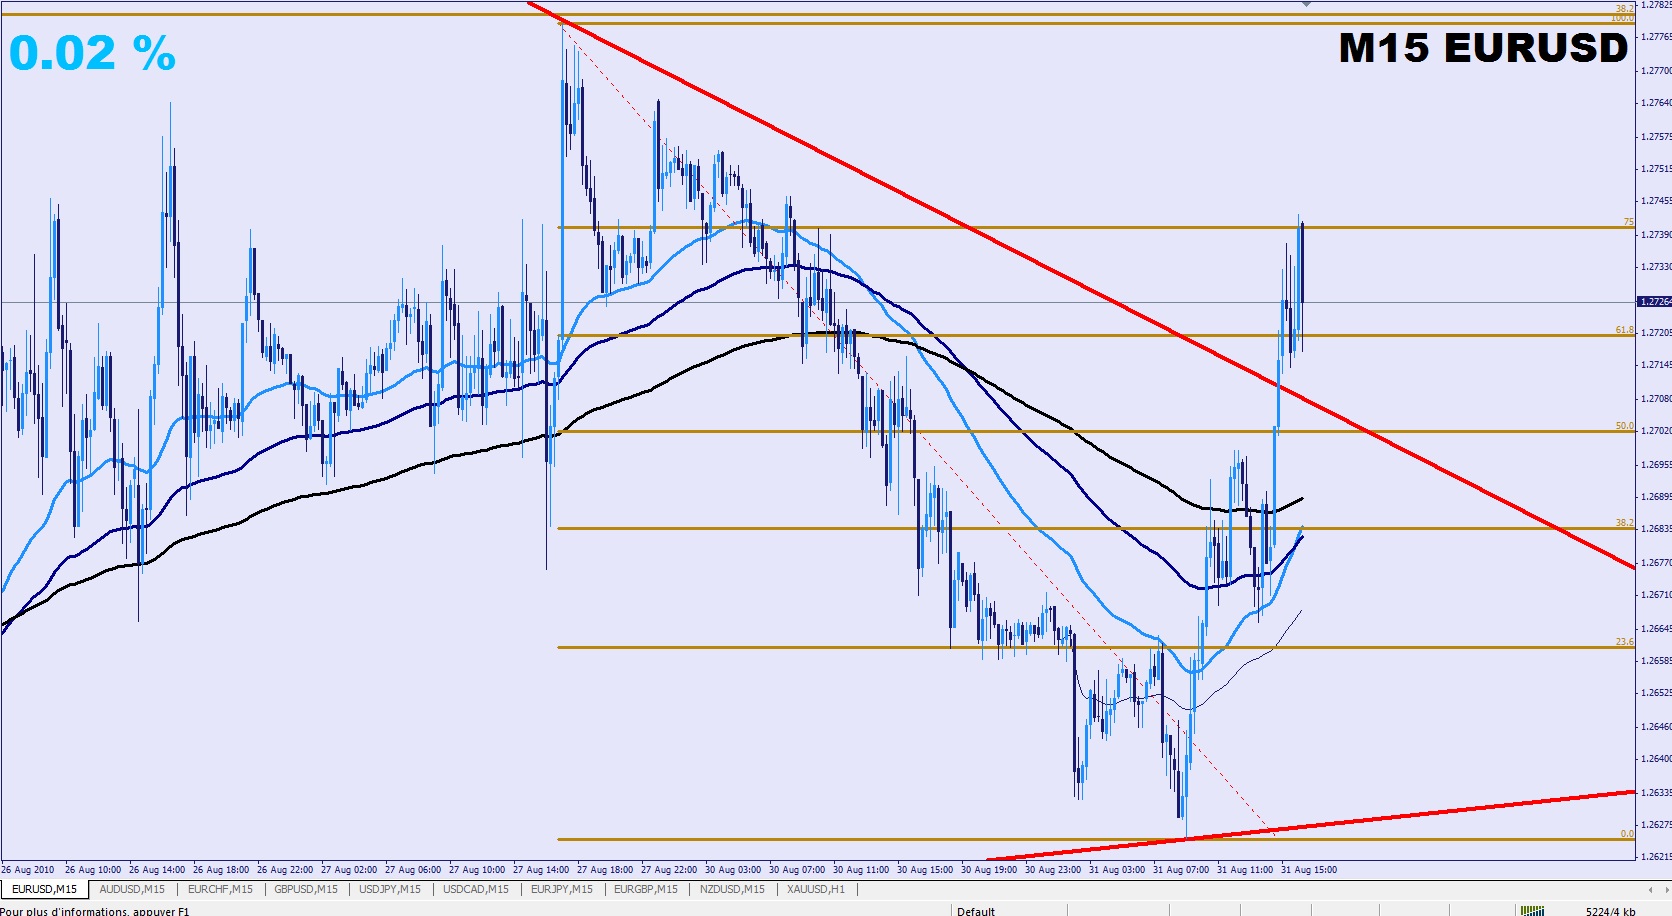Open the AUDUSD,M15 chart tab

pos(132,889)
